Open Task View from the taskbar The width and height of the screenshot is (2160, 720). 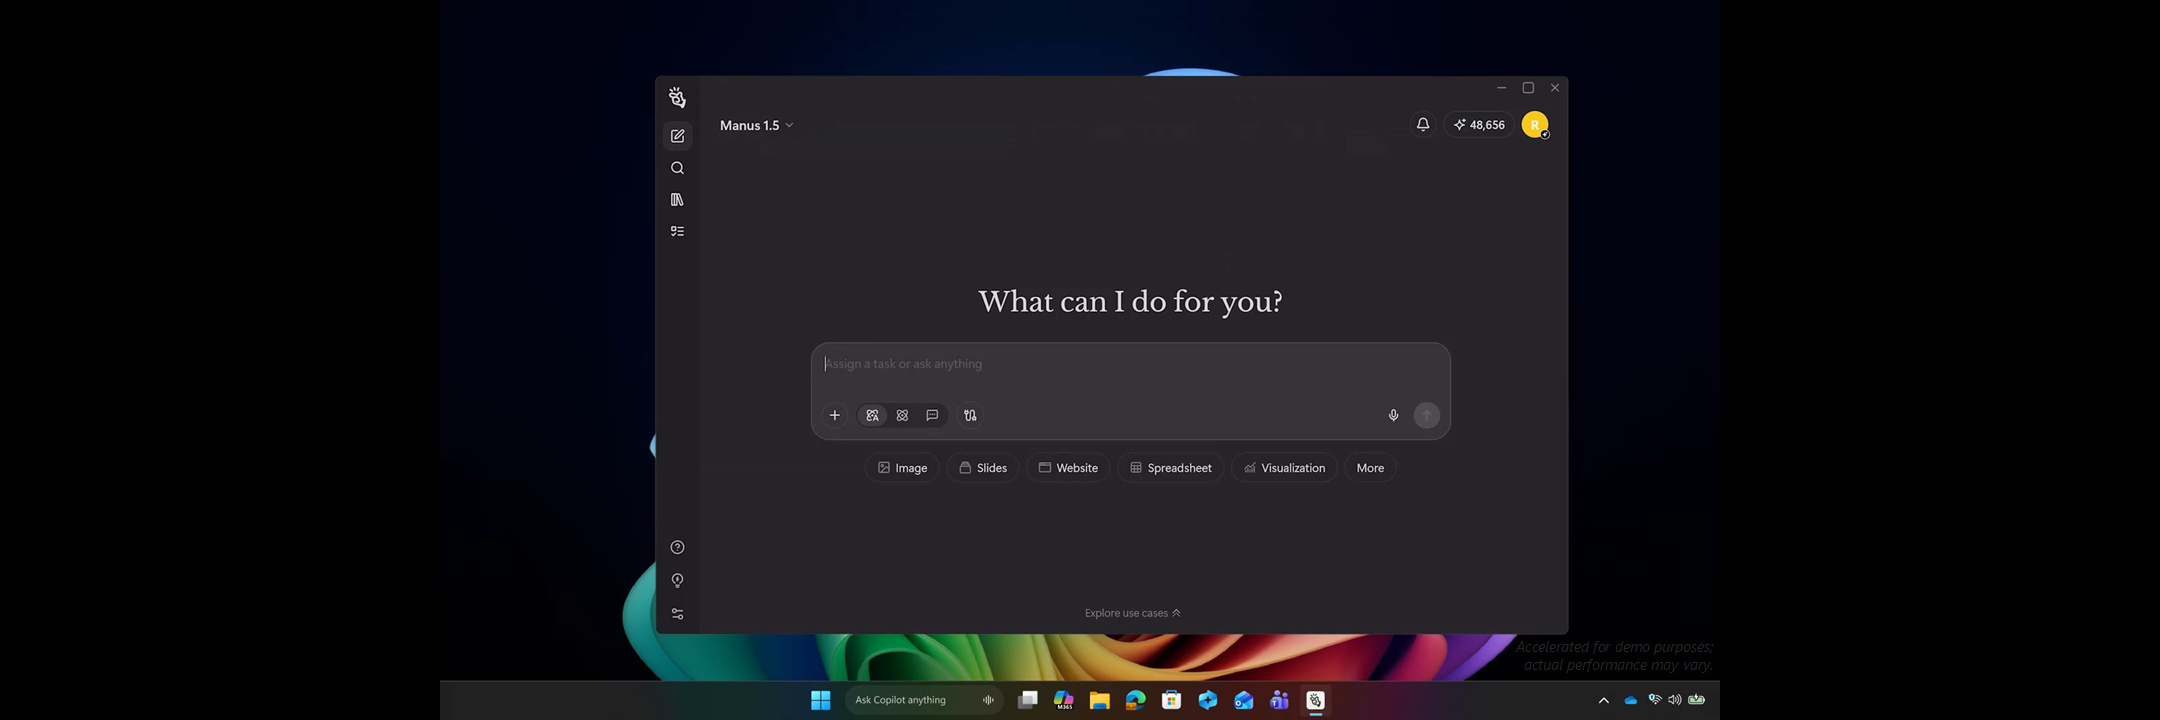point(1027,700)
